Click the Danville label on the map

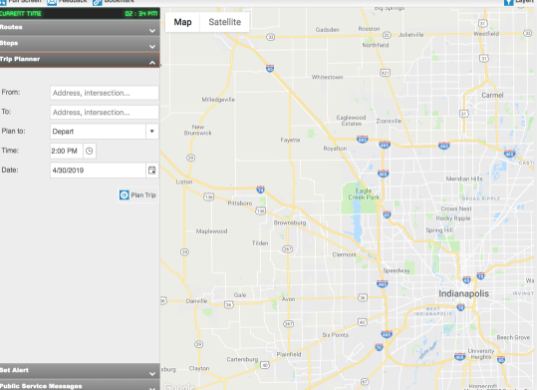pyautogui.click(x=196, y=301)
